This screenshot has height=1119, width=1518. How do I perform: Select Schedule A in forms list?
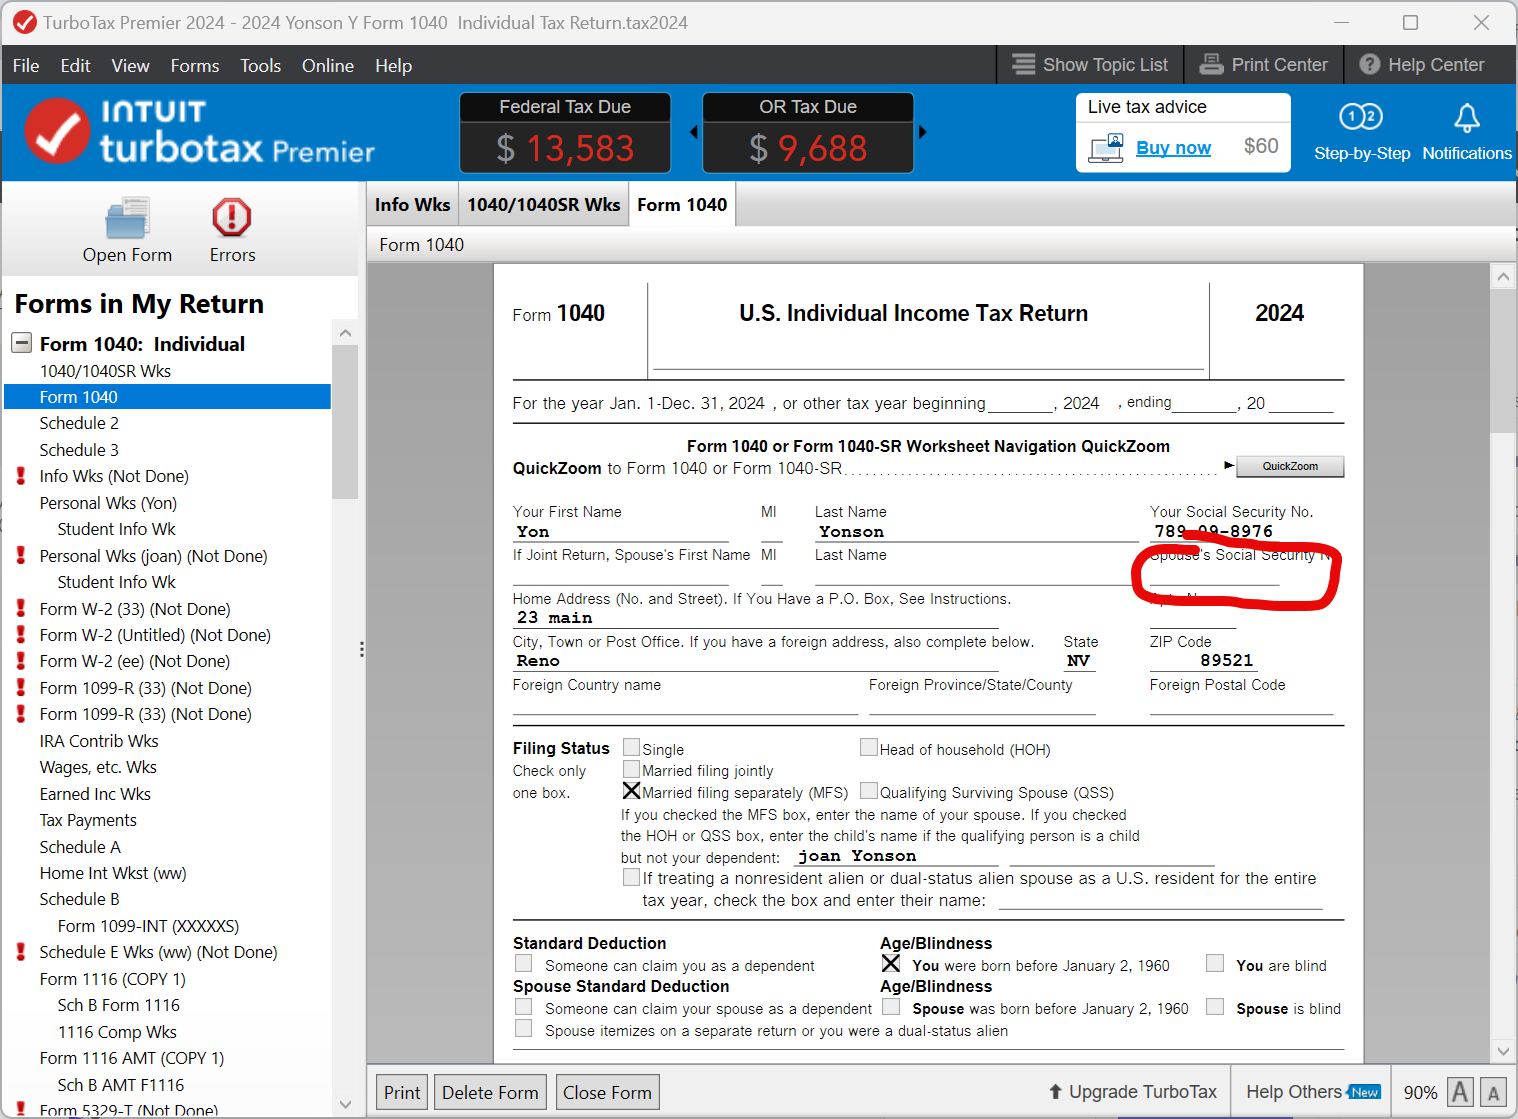tap(80, 847)
